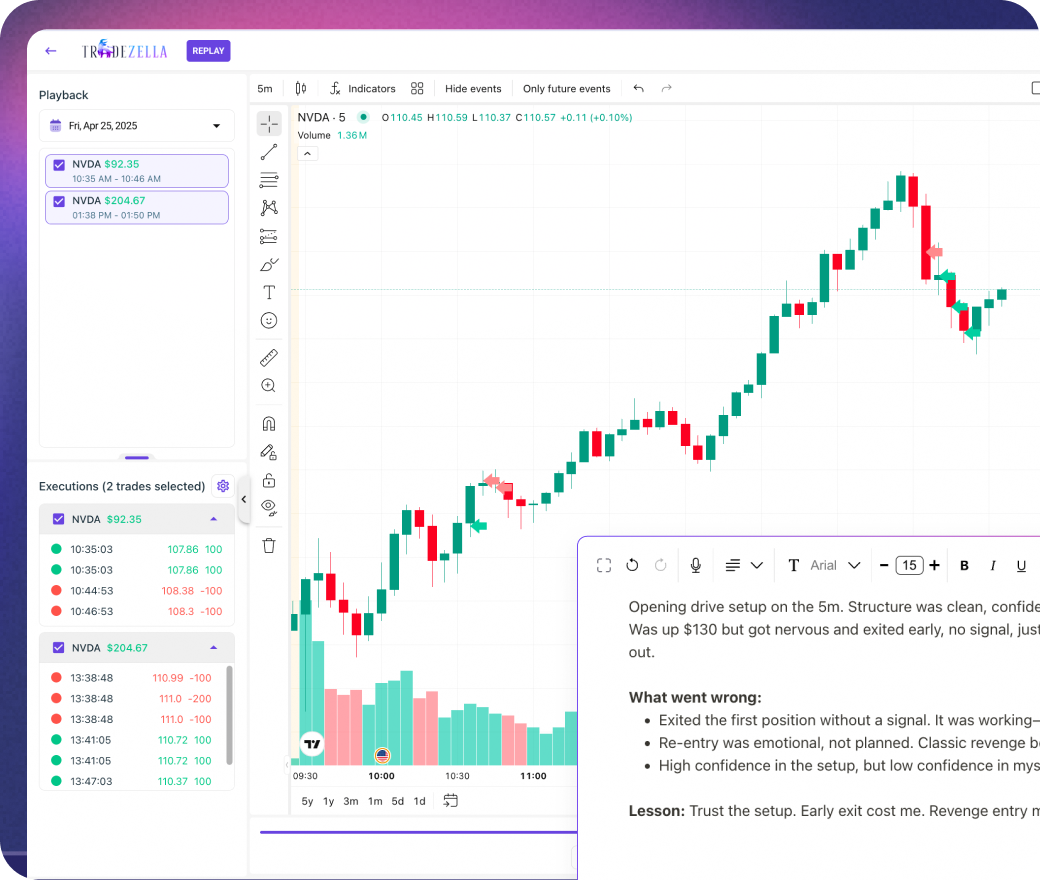
Task: Open the Arial font family dropdown
Action: coord(836,565)
